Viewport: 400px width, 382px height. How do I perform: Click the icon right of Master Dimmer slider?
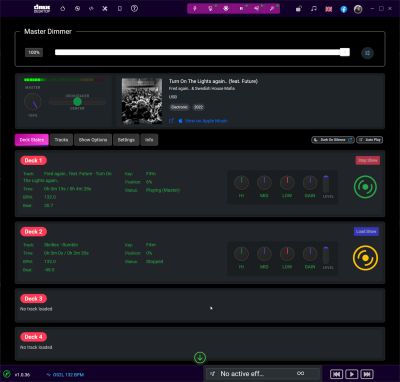[x=368, y=53]
